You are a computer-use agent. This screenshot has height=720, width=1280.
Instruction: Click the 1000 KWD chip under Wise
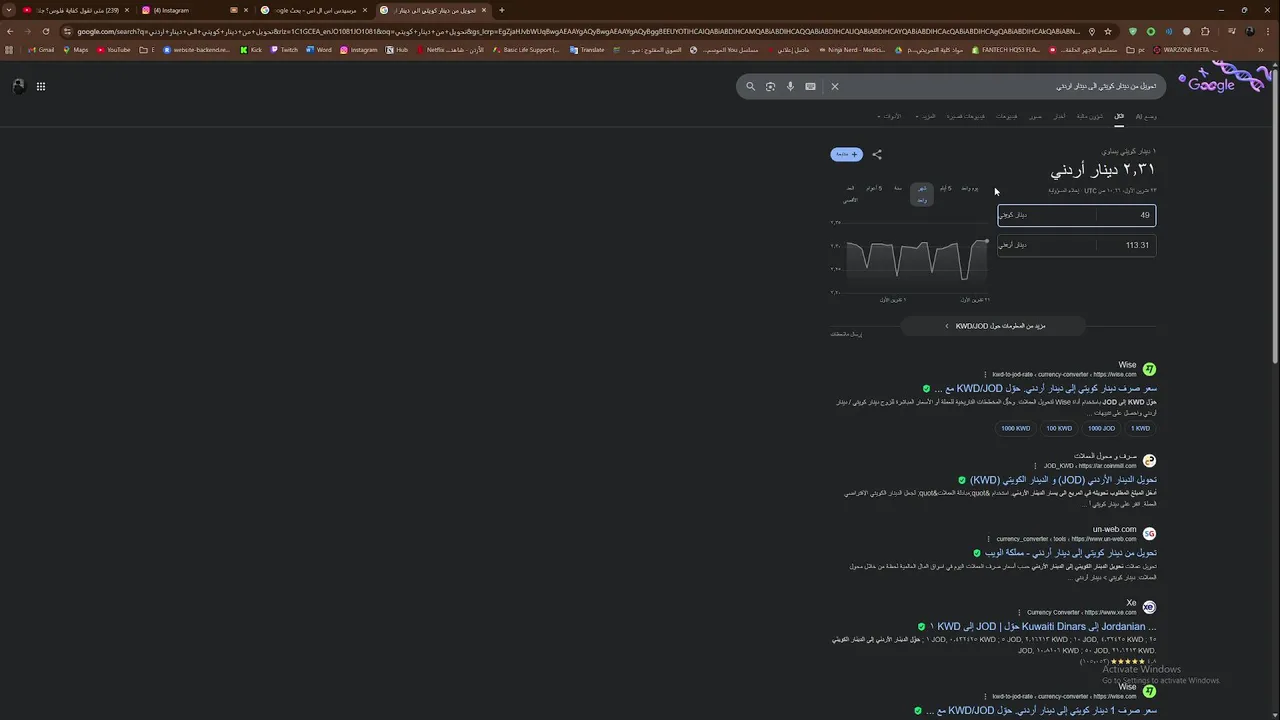click(x=1015, y=428)
